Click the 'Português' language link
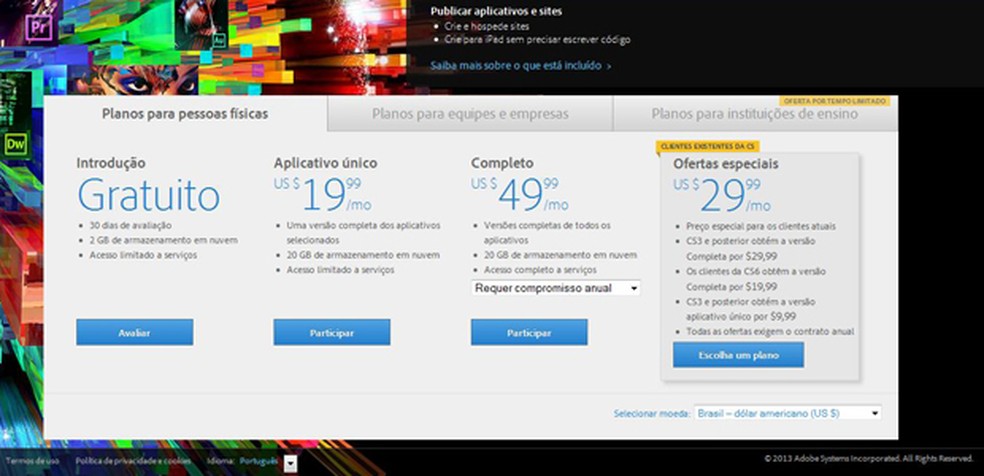 click(x=259, y=461)
